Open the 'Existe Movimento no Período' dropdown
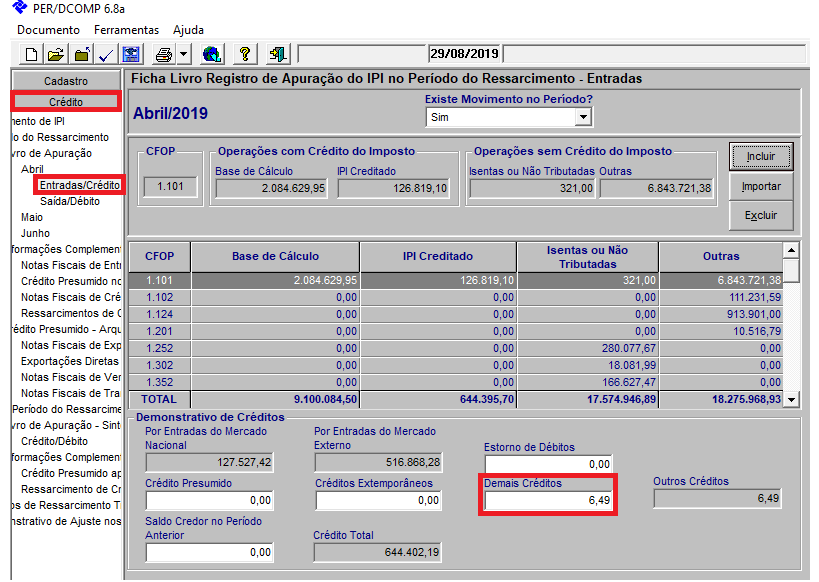 583,117
